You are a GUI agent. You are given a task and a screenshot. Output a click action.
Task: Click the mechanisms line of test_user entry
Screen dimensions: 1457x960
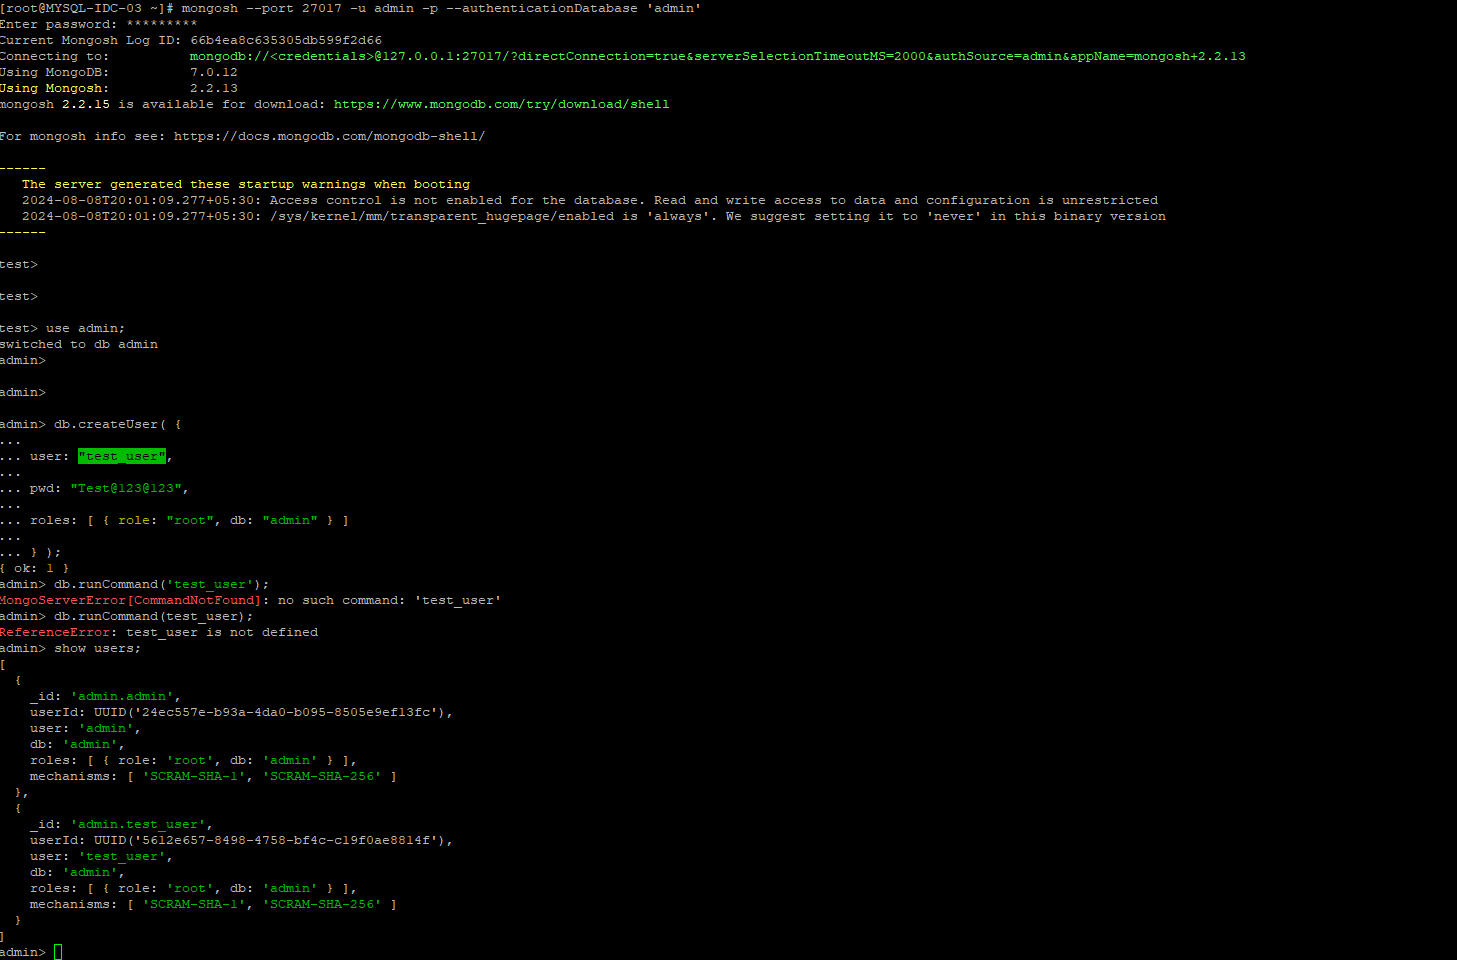point(214,904)
